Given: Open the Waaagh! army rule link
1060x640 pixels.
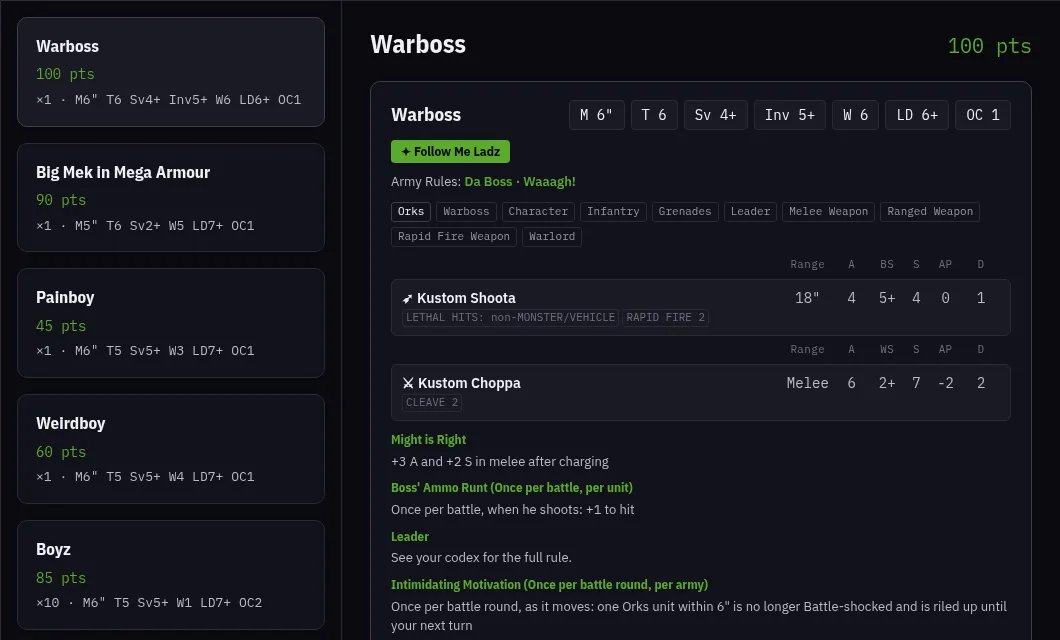Looking at the screenshot, I should pos(549,182).
